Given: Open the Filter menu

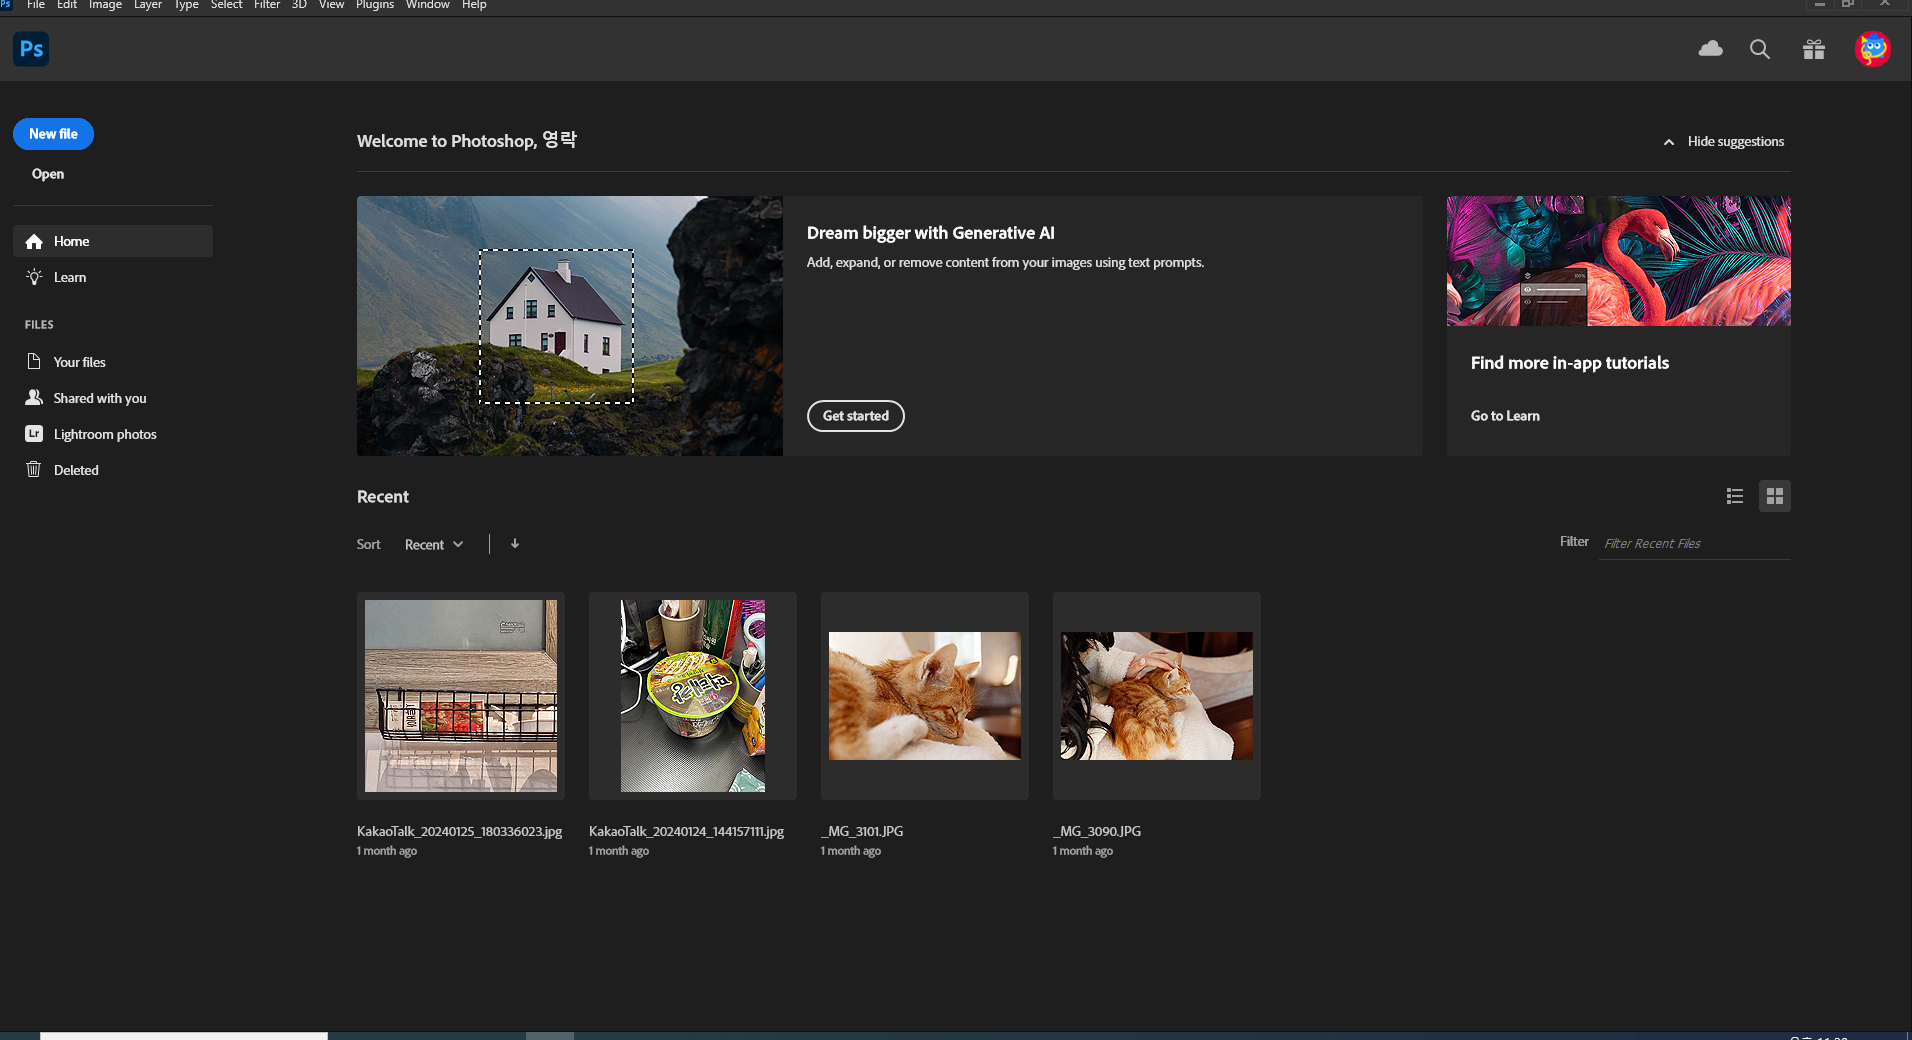Looking at the screenshot, I should tap(267, 5).
